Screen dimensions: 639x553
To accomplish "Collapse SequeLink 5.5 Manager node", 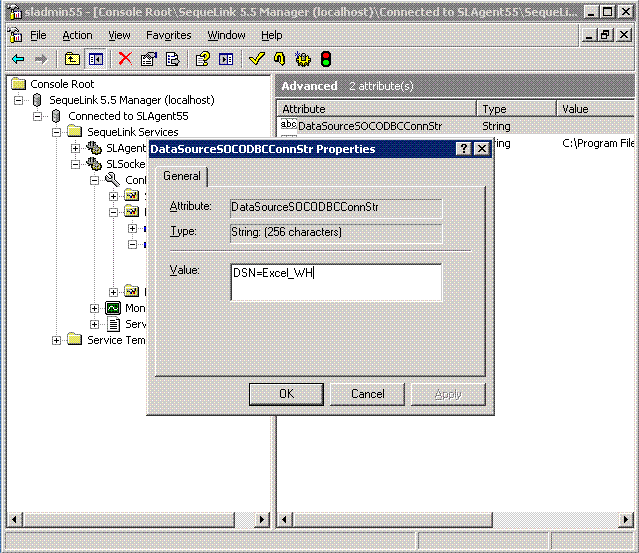I will click(x=18, y=100).
